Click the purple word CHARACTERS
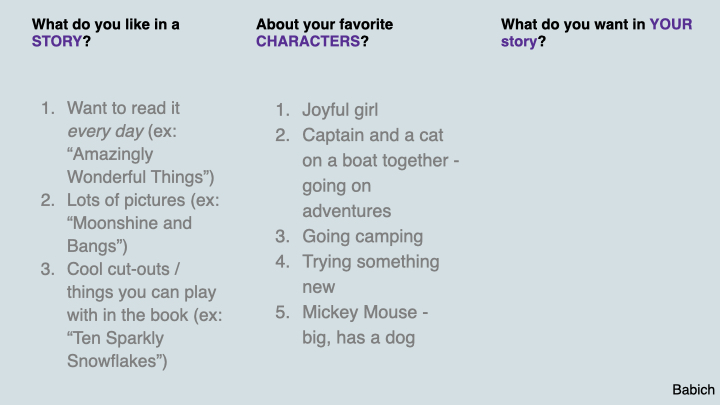Screen dimensions: 720x405 [x=308, y=41]
